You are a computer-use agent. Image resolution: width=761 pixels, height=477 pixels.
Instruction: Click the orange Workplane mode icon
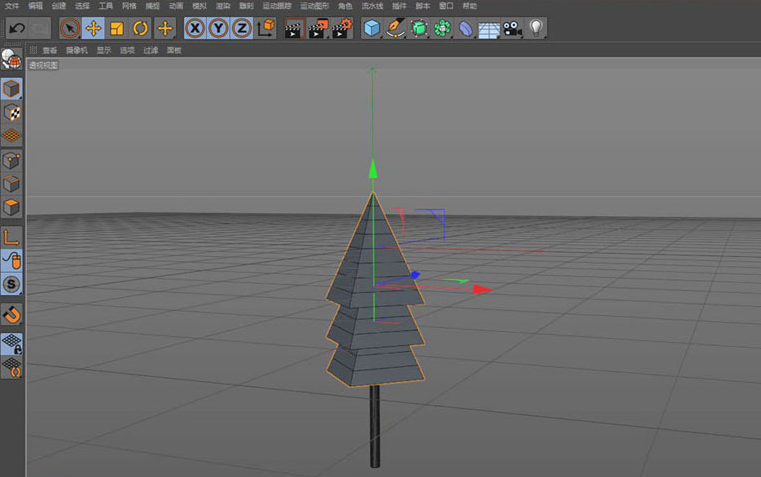point(12,136)
